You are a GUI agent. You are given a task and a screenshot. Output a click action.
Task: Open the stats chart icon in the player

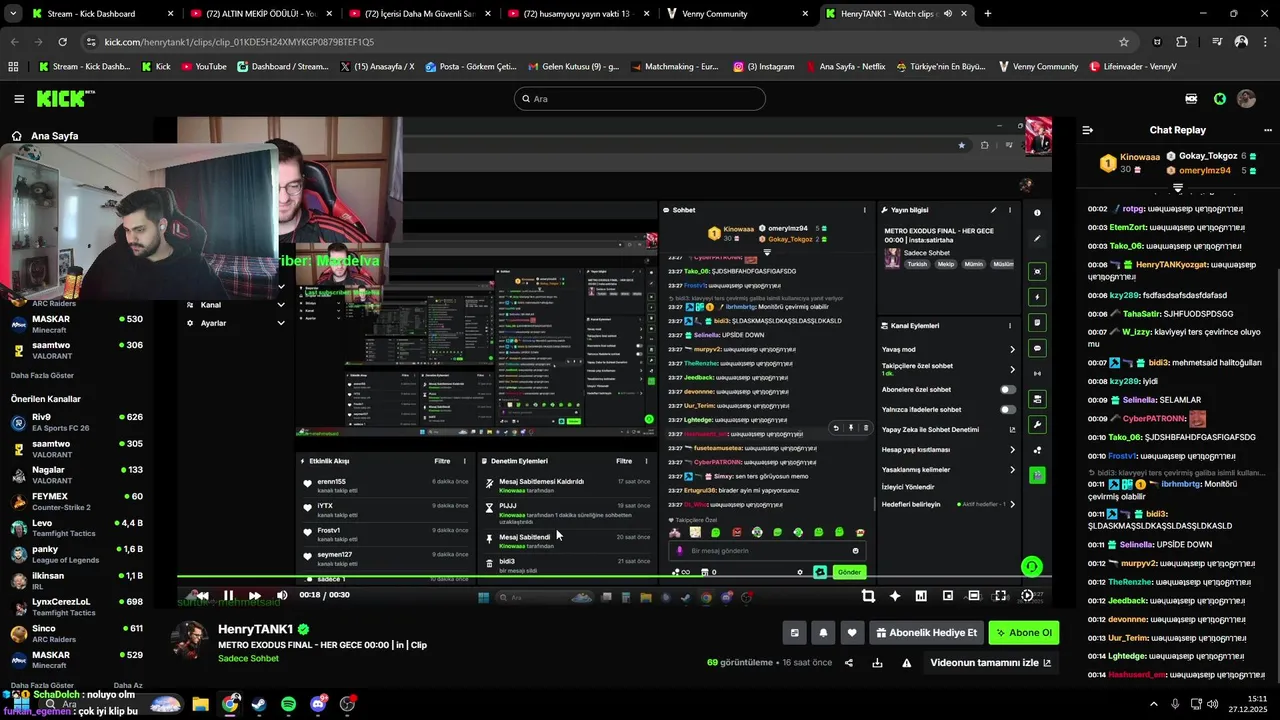(x=921, y=596)
